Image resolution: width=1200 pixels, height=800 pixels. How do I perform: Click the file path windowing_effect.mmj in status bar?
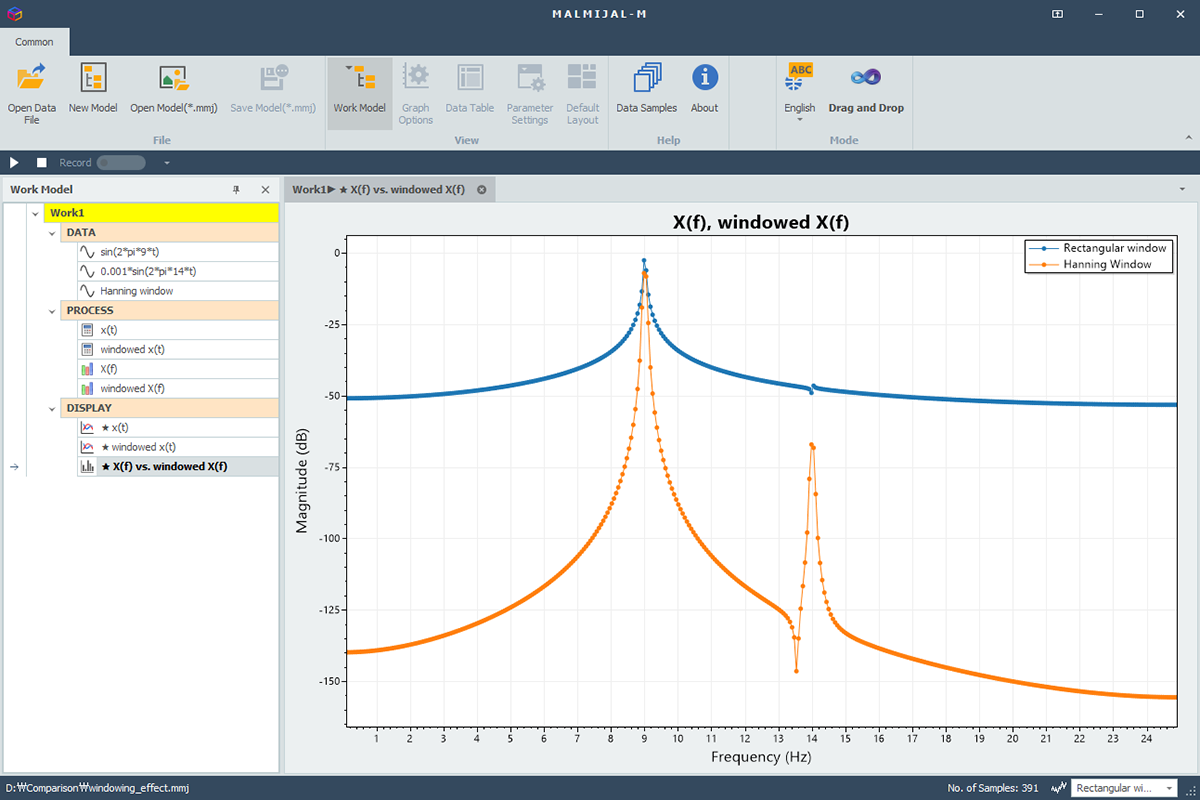[97, 788]
